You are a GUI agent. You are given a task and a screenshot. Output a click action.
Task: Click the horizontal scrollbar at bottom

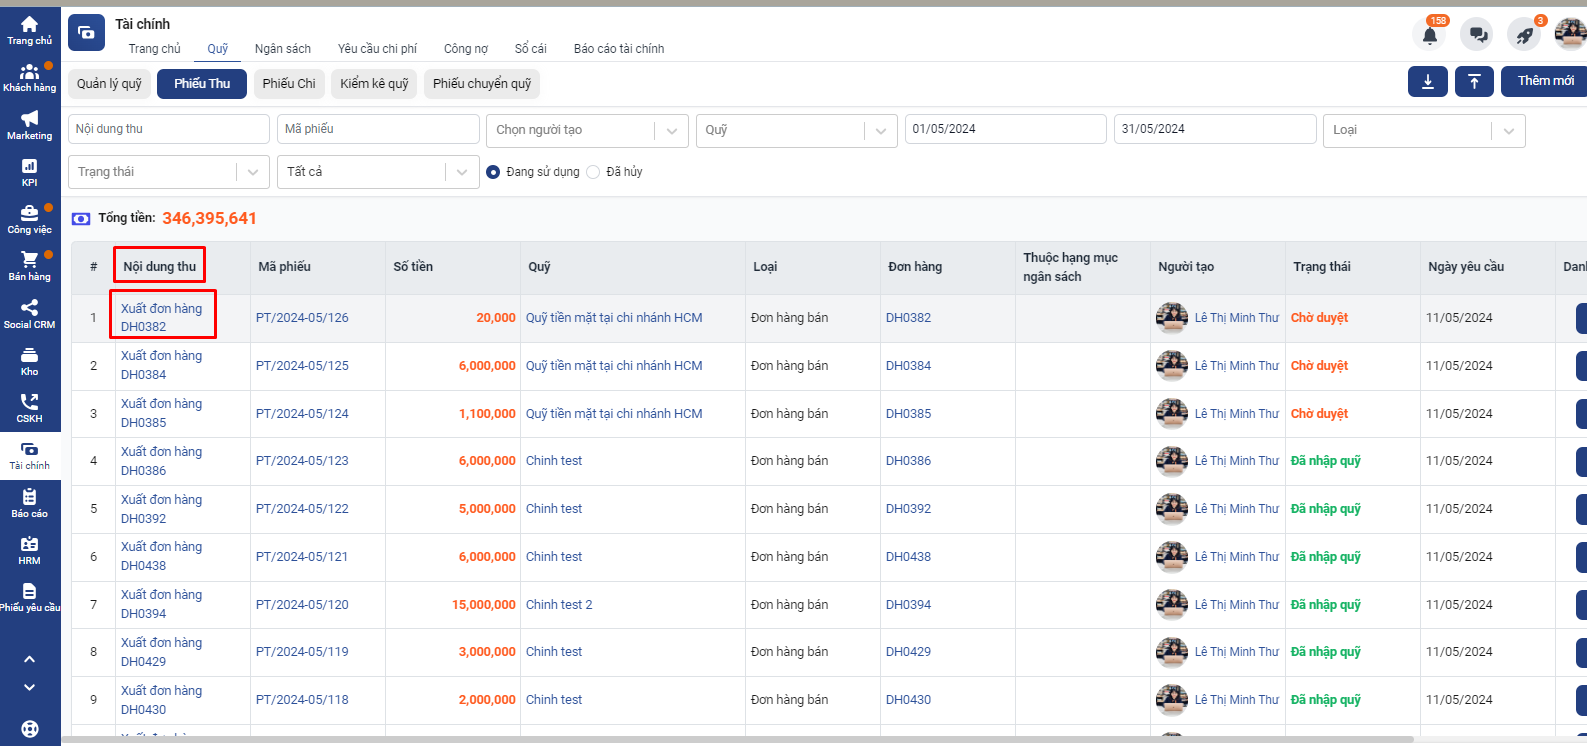coord(738,740)
